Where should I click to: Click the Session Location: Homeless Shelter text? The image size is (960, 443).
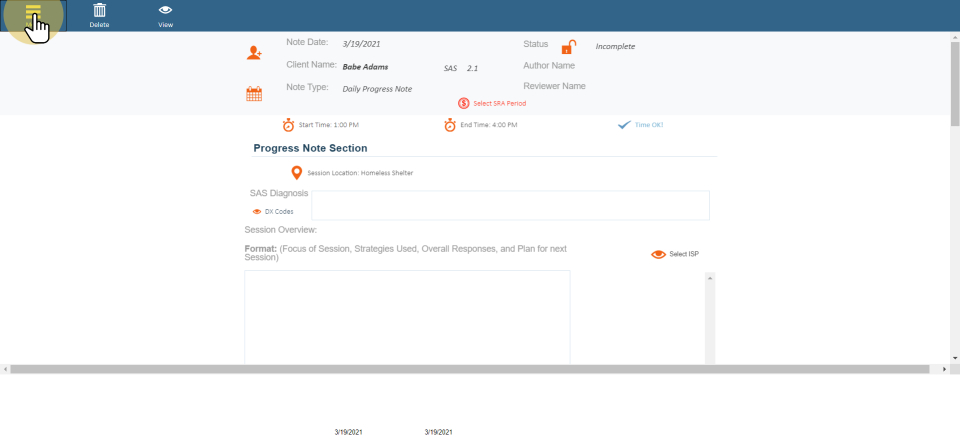(360, 173)
